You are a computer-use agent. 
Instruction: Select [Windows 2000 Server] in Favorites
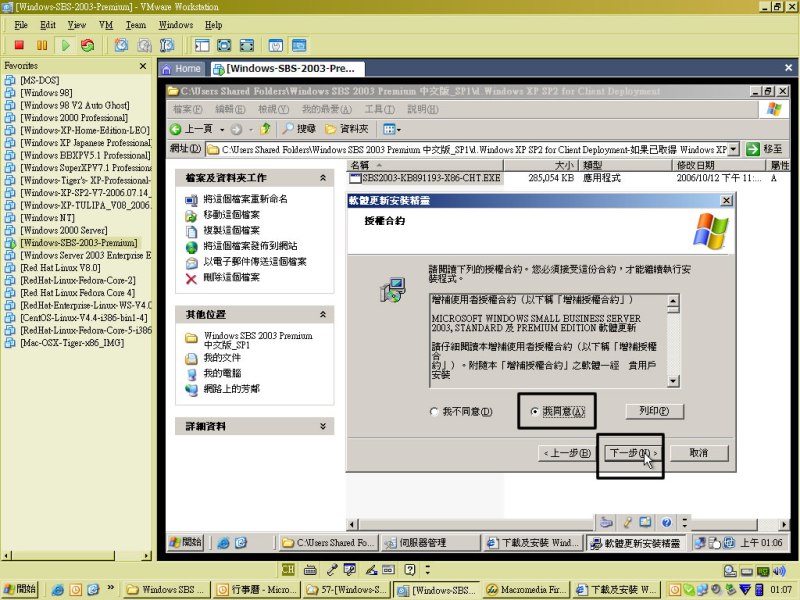coord(64,230)
